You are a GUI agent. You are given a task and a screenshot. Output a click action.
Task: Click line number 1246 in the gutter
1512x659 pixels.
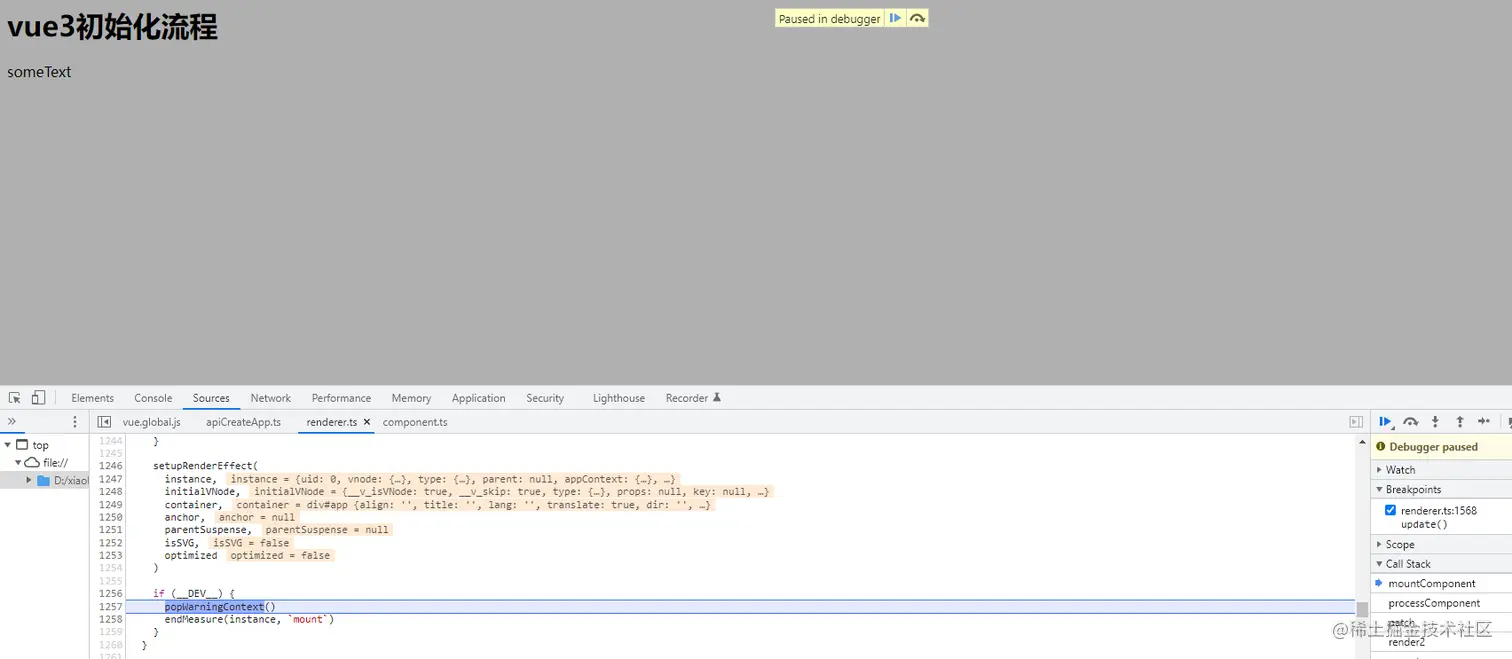point(110,466)
